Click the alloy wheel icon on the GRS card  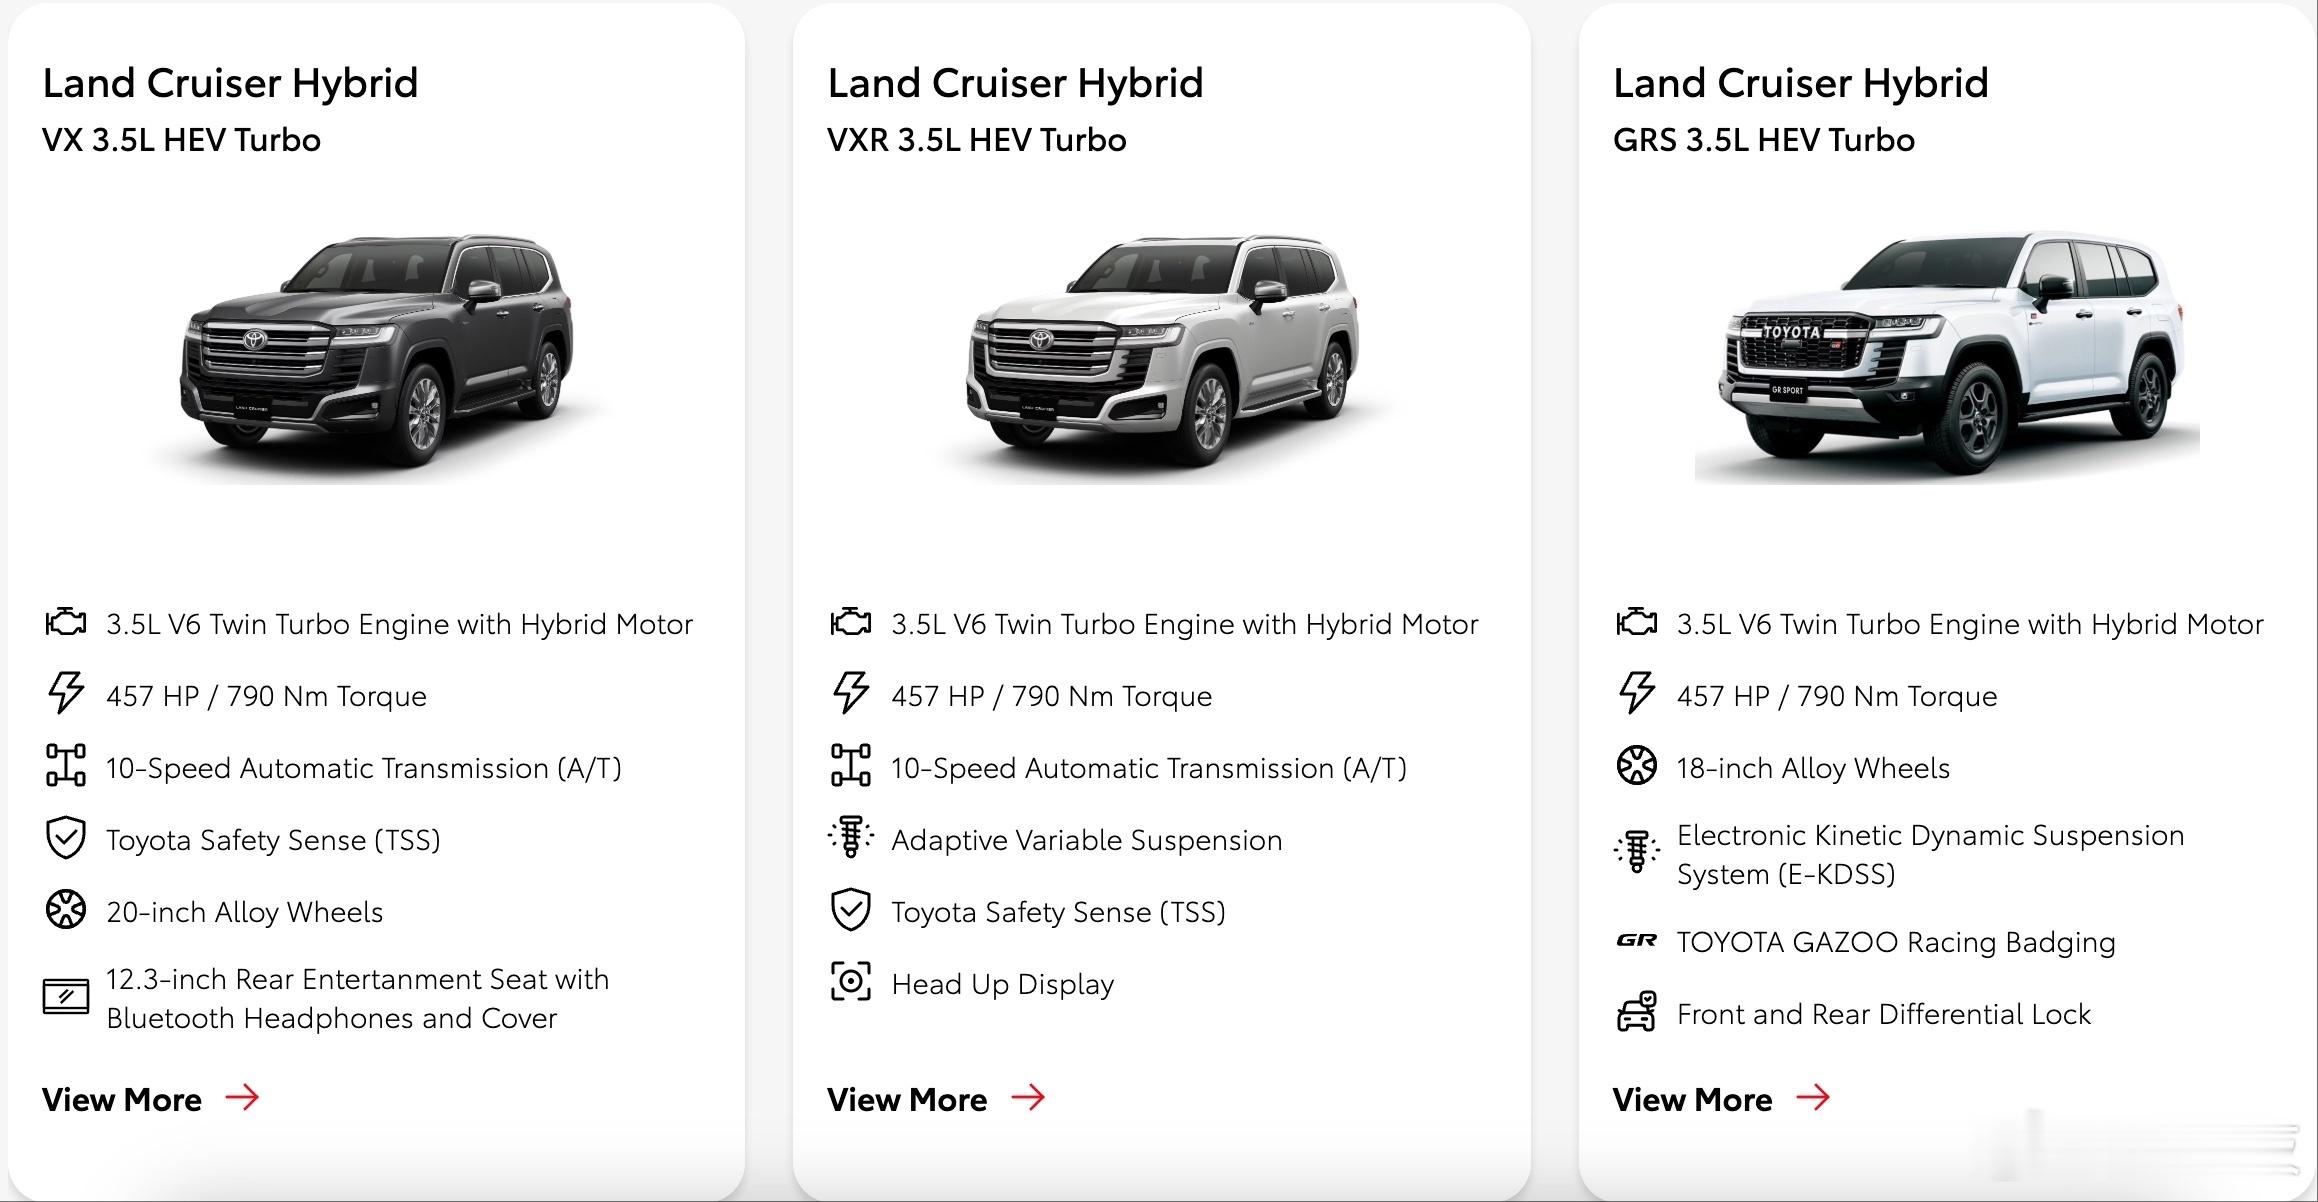click(x=1637, y=766)
